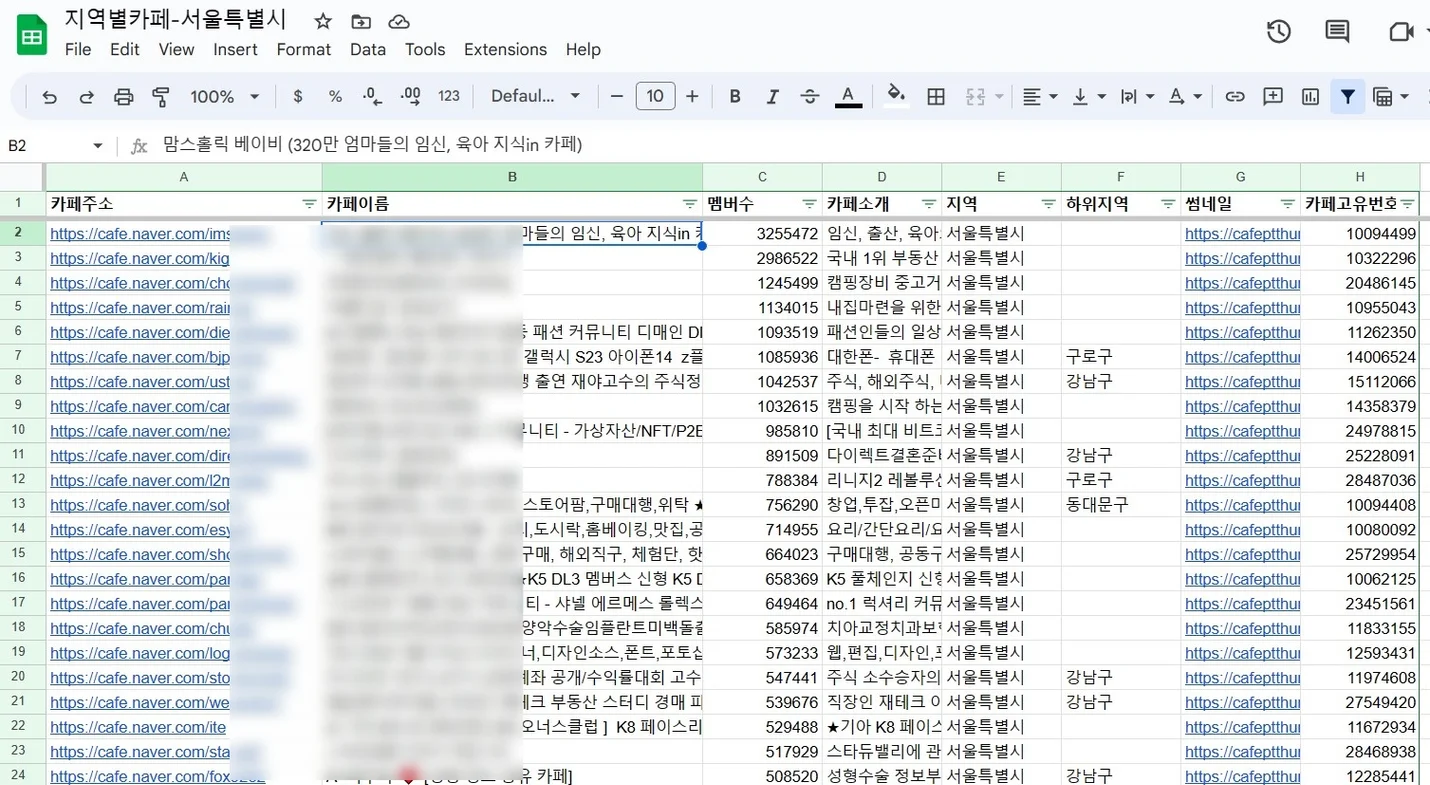The width and height of the screenshot is (1430, 785).
Task: Open thumbnail link in row 2
Action: [1242, 234]
